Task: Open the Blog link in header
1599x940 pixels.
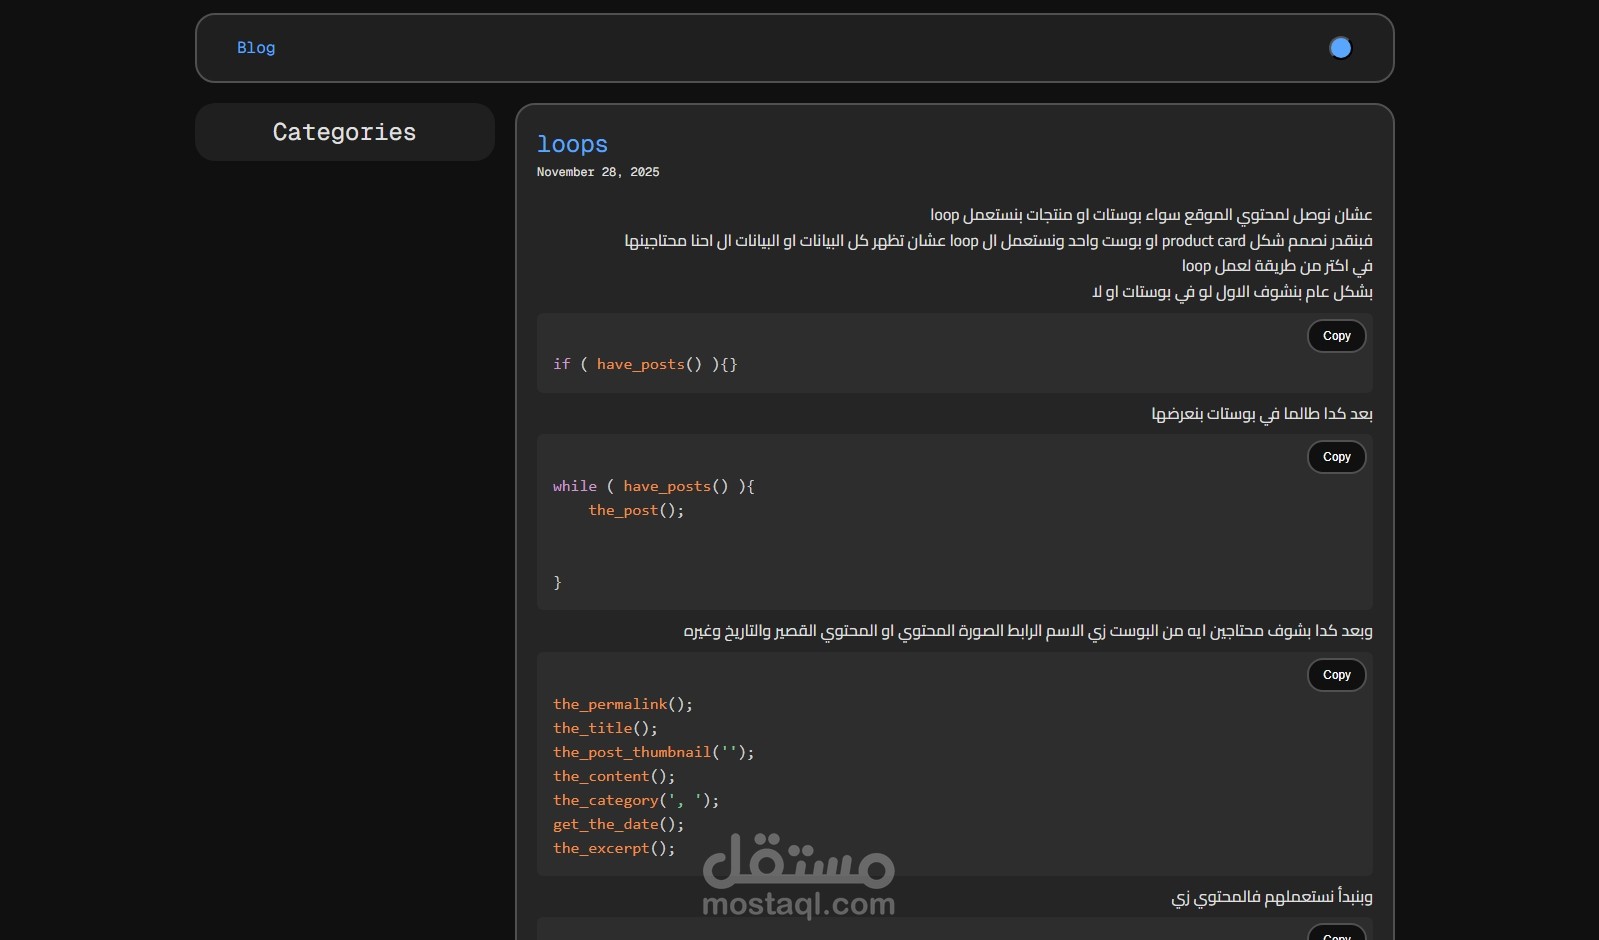Action: (x=256, y=48)
